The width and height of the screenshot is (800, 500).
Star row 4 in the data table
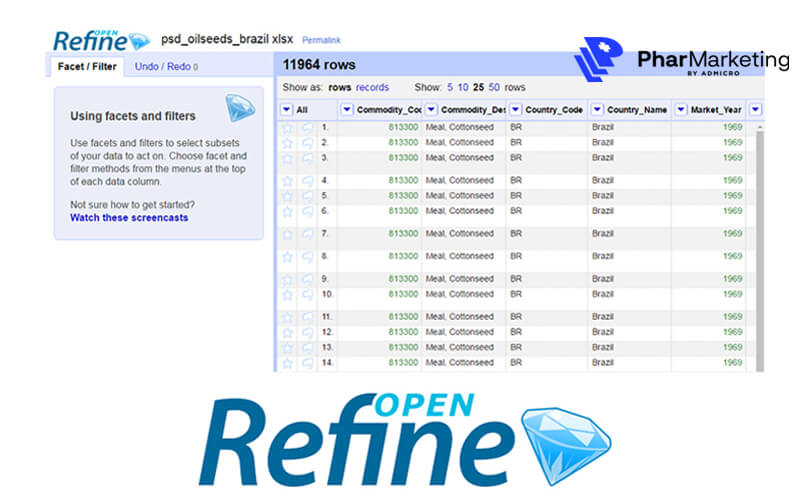tap(287, 181)
